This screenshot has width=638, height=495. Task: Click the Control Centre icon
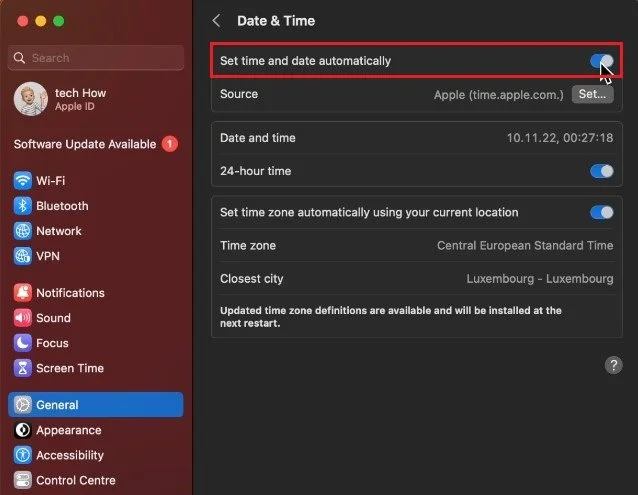coord(23,480)
